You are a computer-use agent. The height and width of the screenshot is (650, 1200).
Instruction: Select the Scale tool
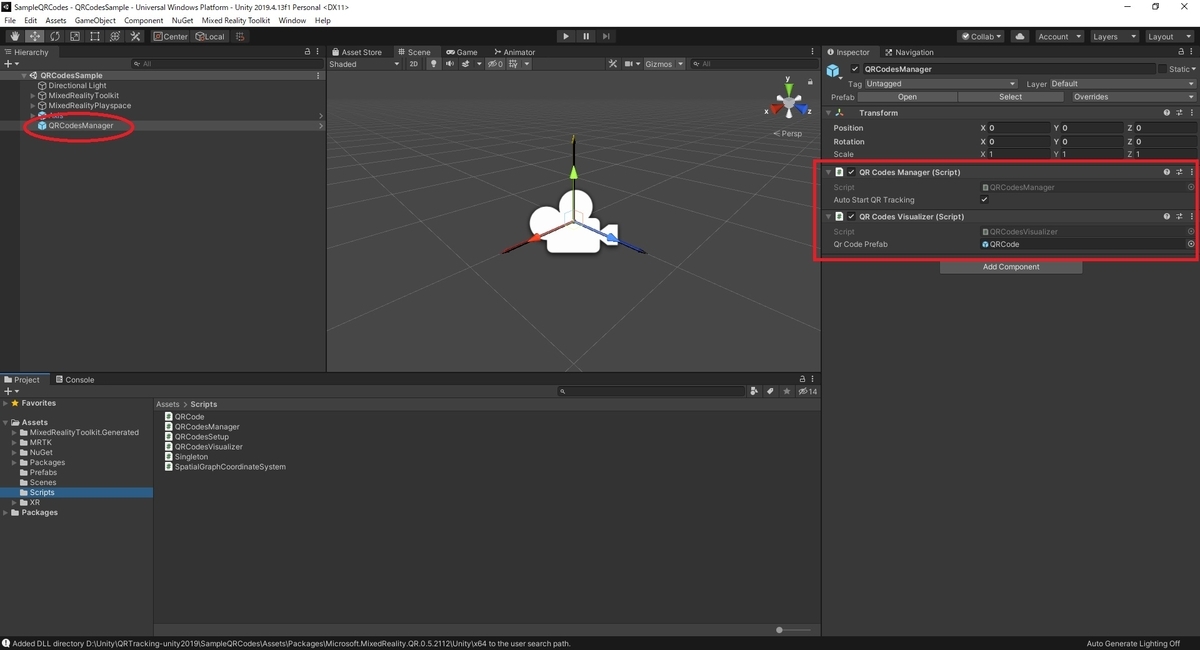pos(75,36)
